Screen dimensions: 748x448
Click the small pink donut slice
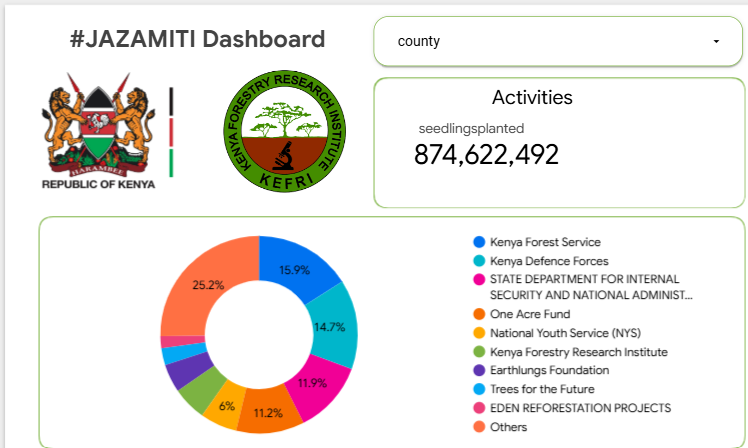click(x=183, y=341)
